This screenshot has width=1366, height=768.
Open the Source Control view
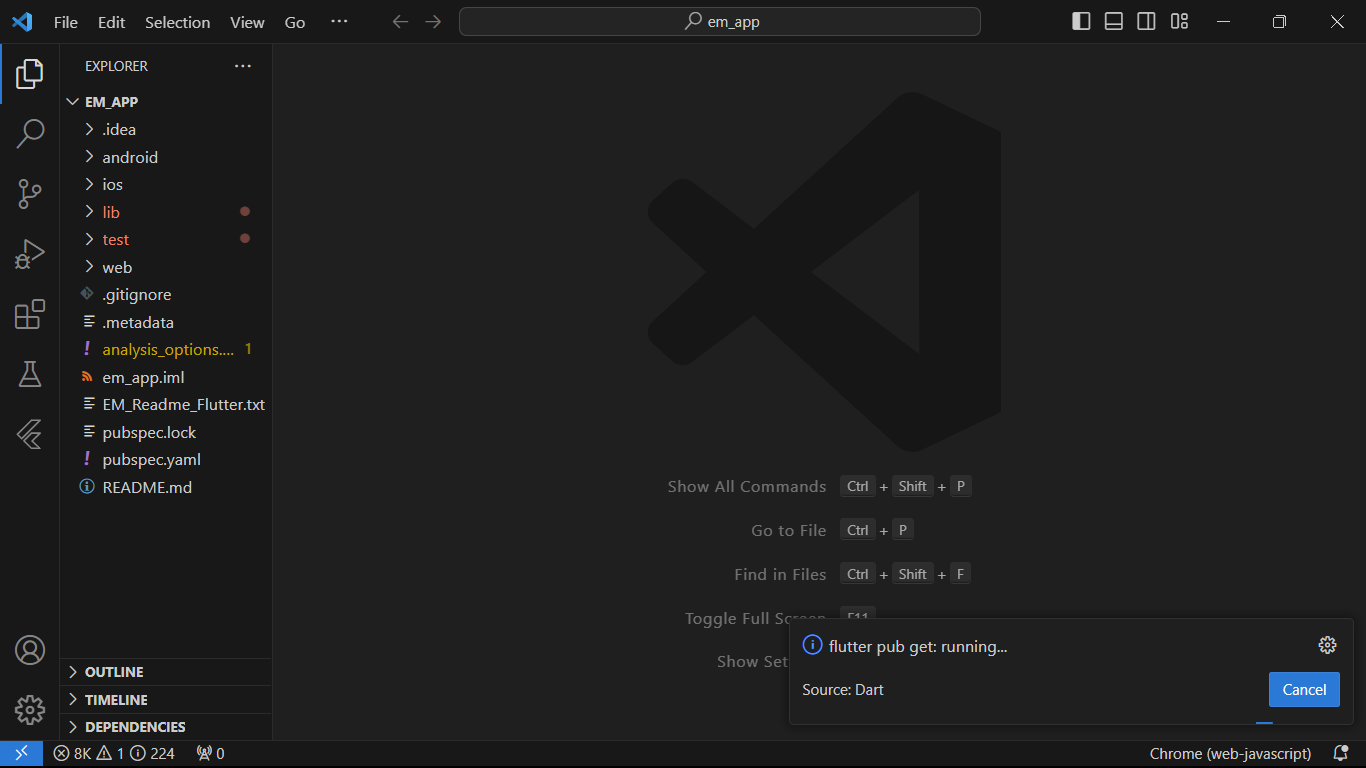pos(30,194)
